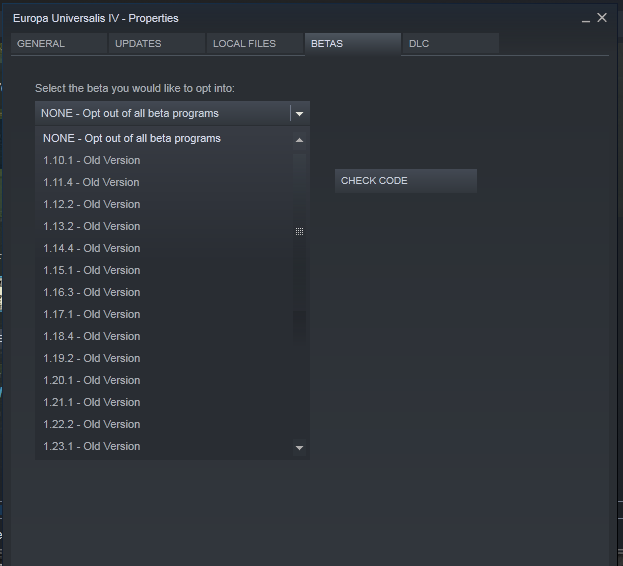Choose 1.10.1 - Old Version beta
Image resolution: width=623 pixels, height=566 pixels.
coord(91,160)
